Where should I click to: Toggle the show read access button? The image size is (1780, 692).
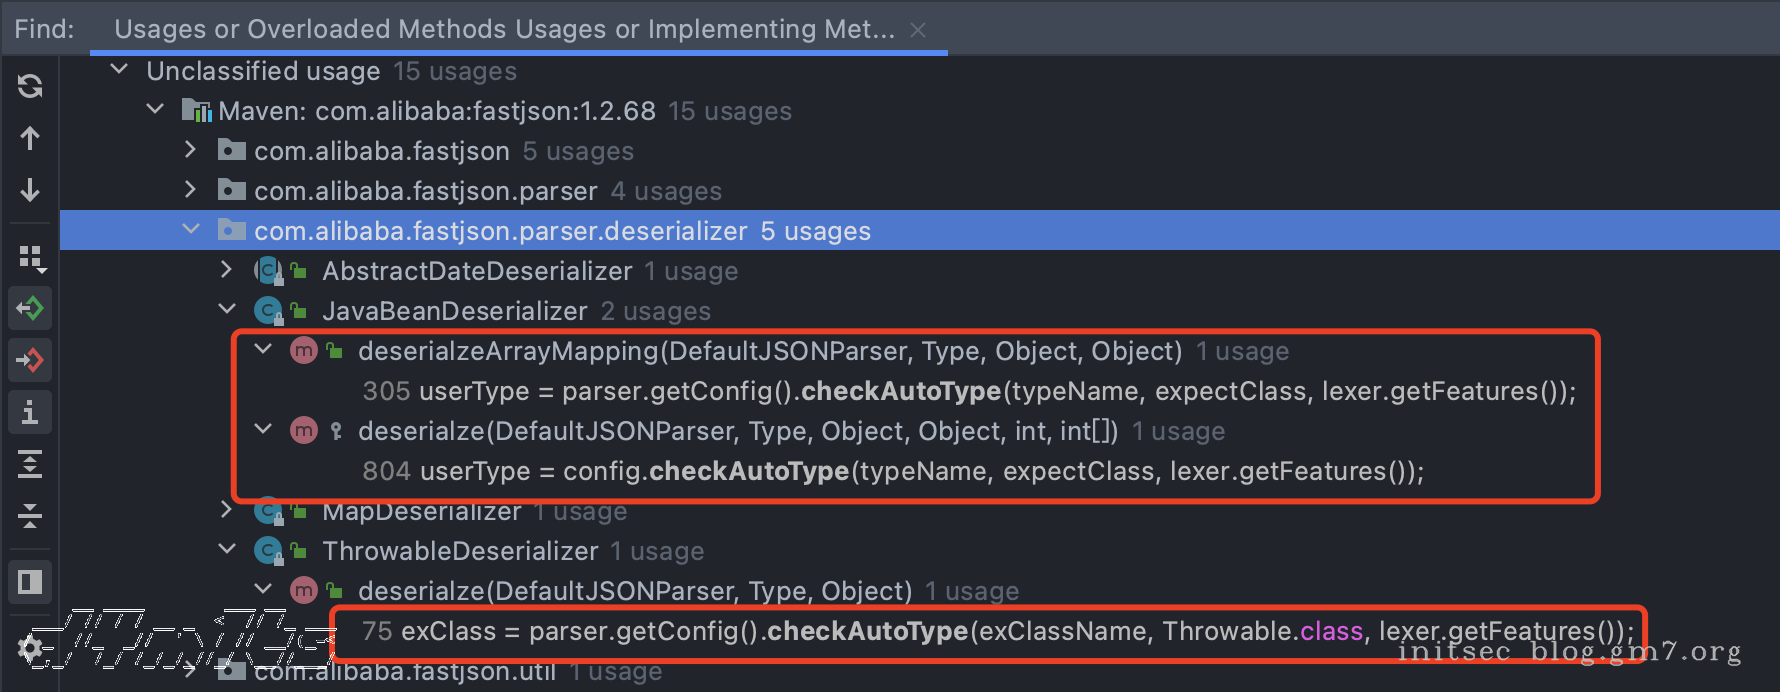(x=30, y=308)
